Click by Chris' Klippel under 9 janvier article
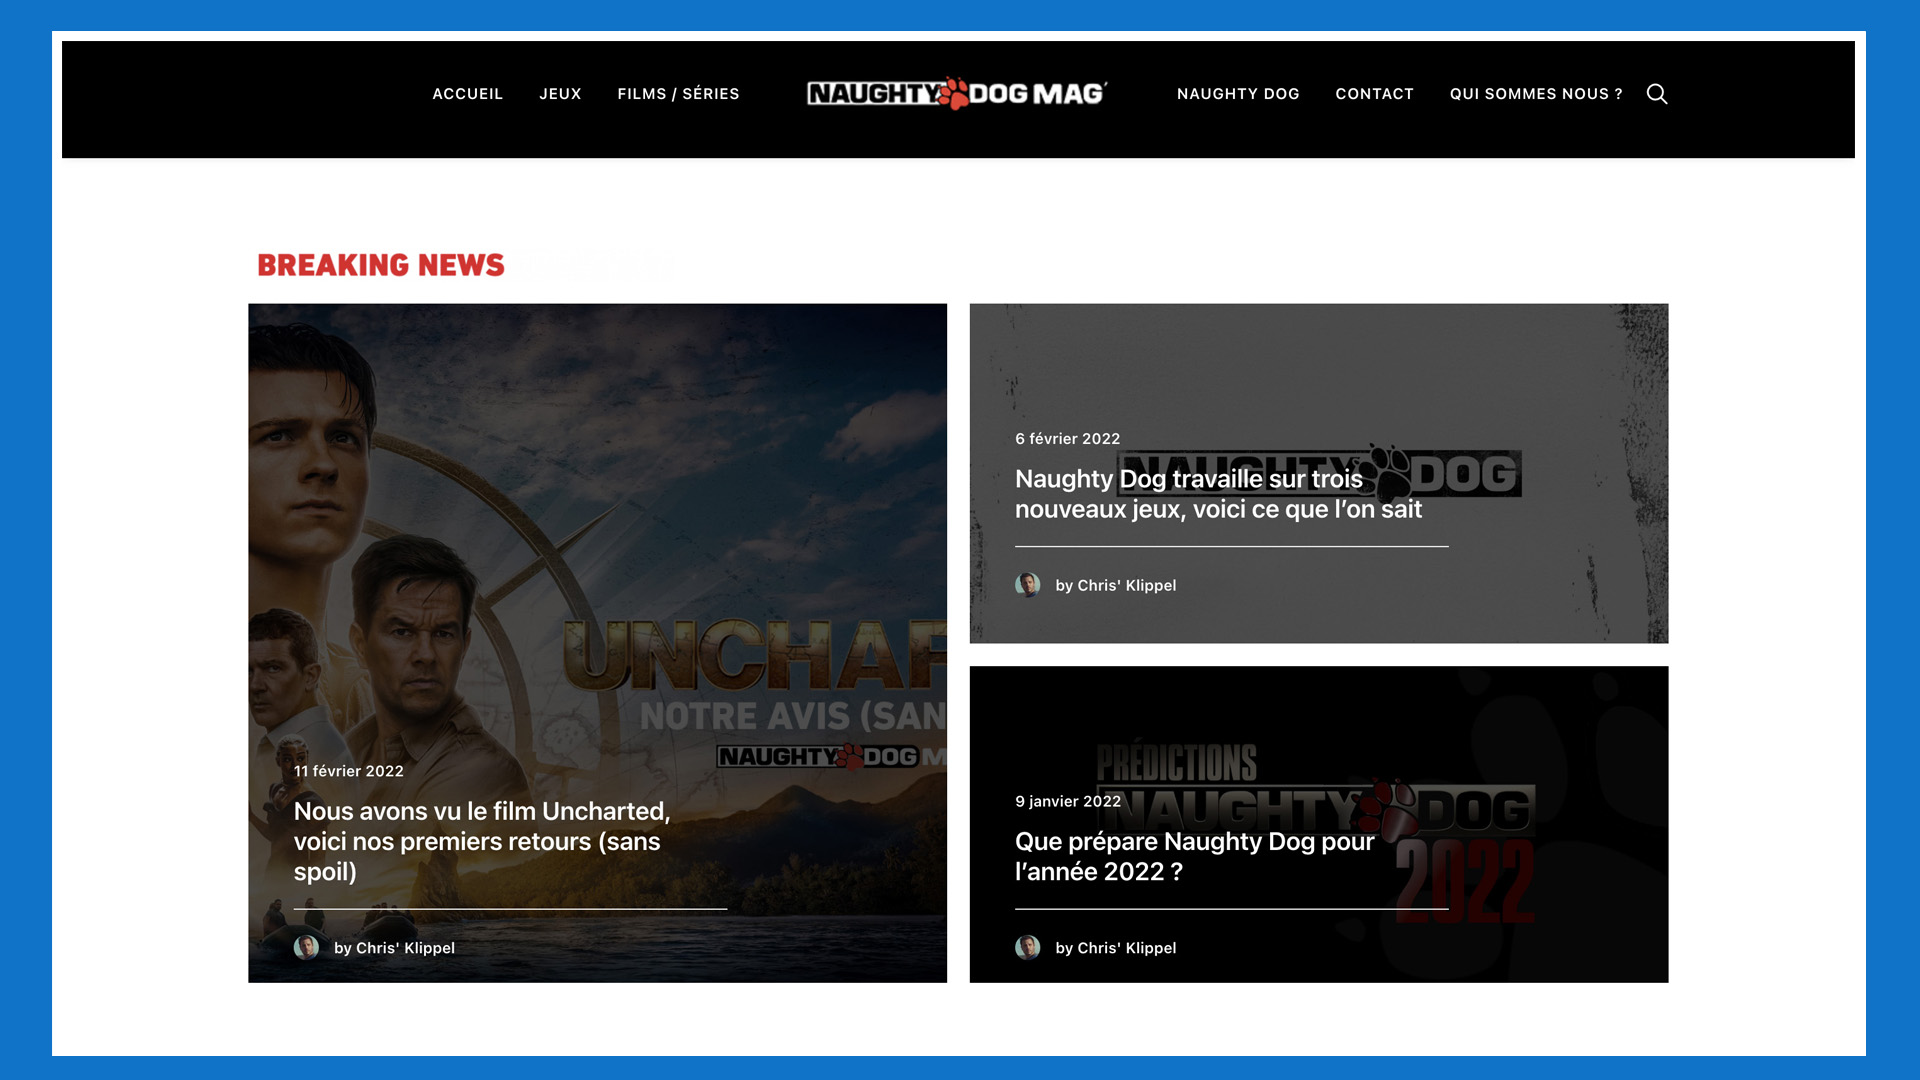1920x1080 pixels. [x=1115, y=948]
